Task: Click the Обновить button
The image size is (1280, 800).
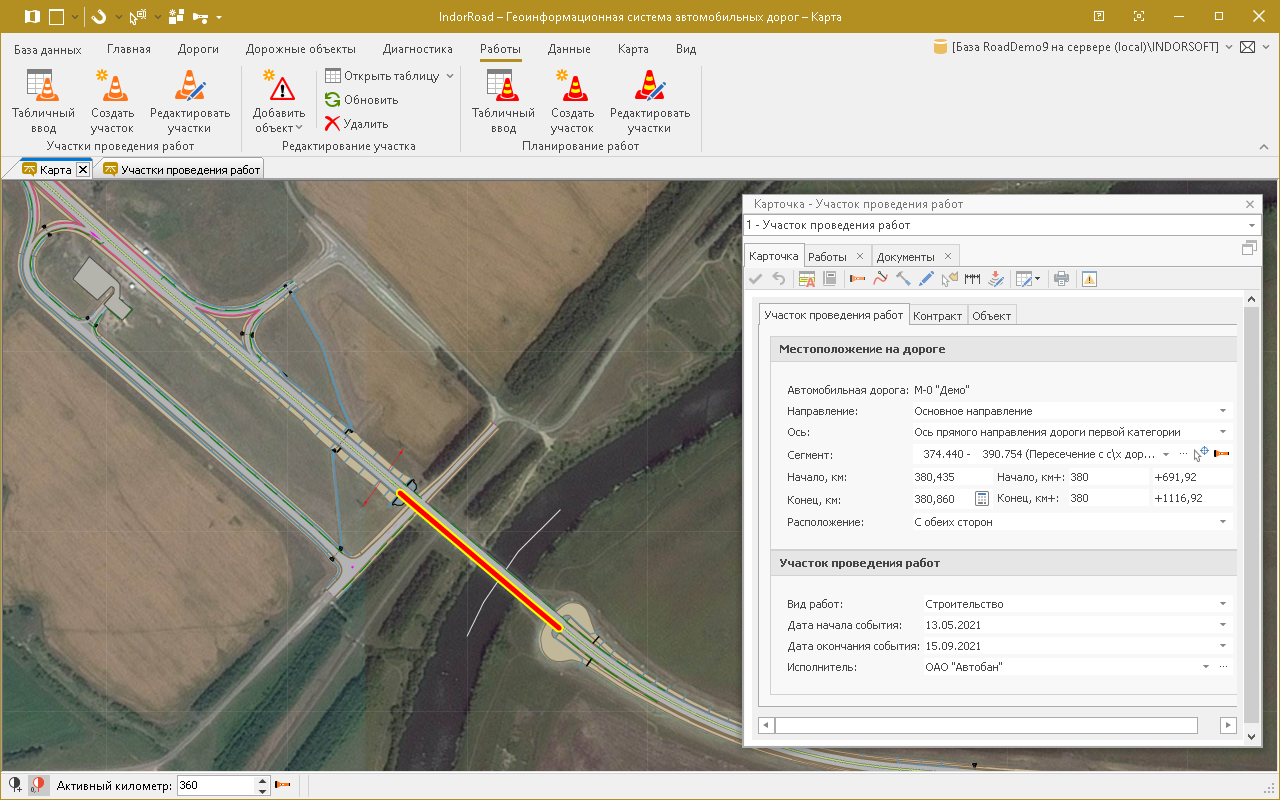Action: tap(361, 100)
